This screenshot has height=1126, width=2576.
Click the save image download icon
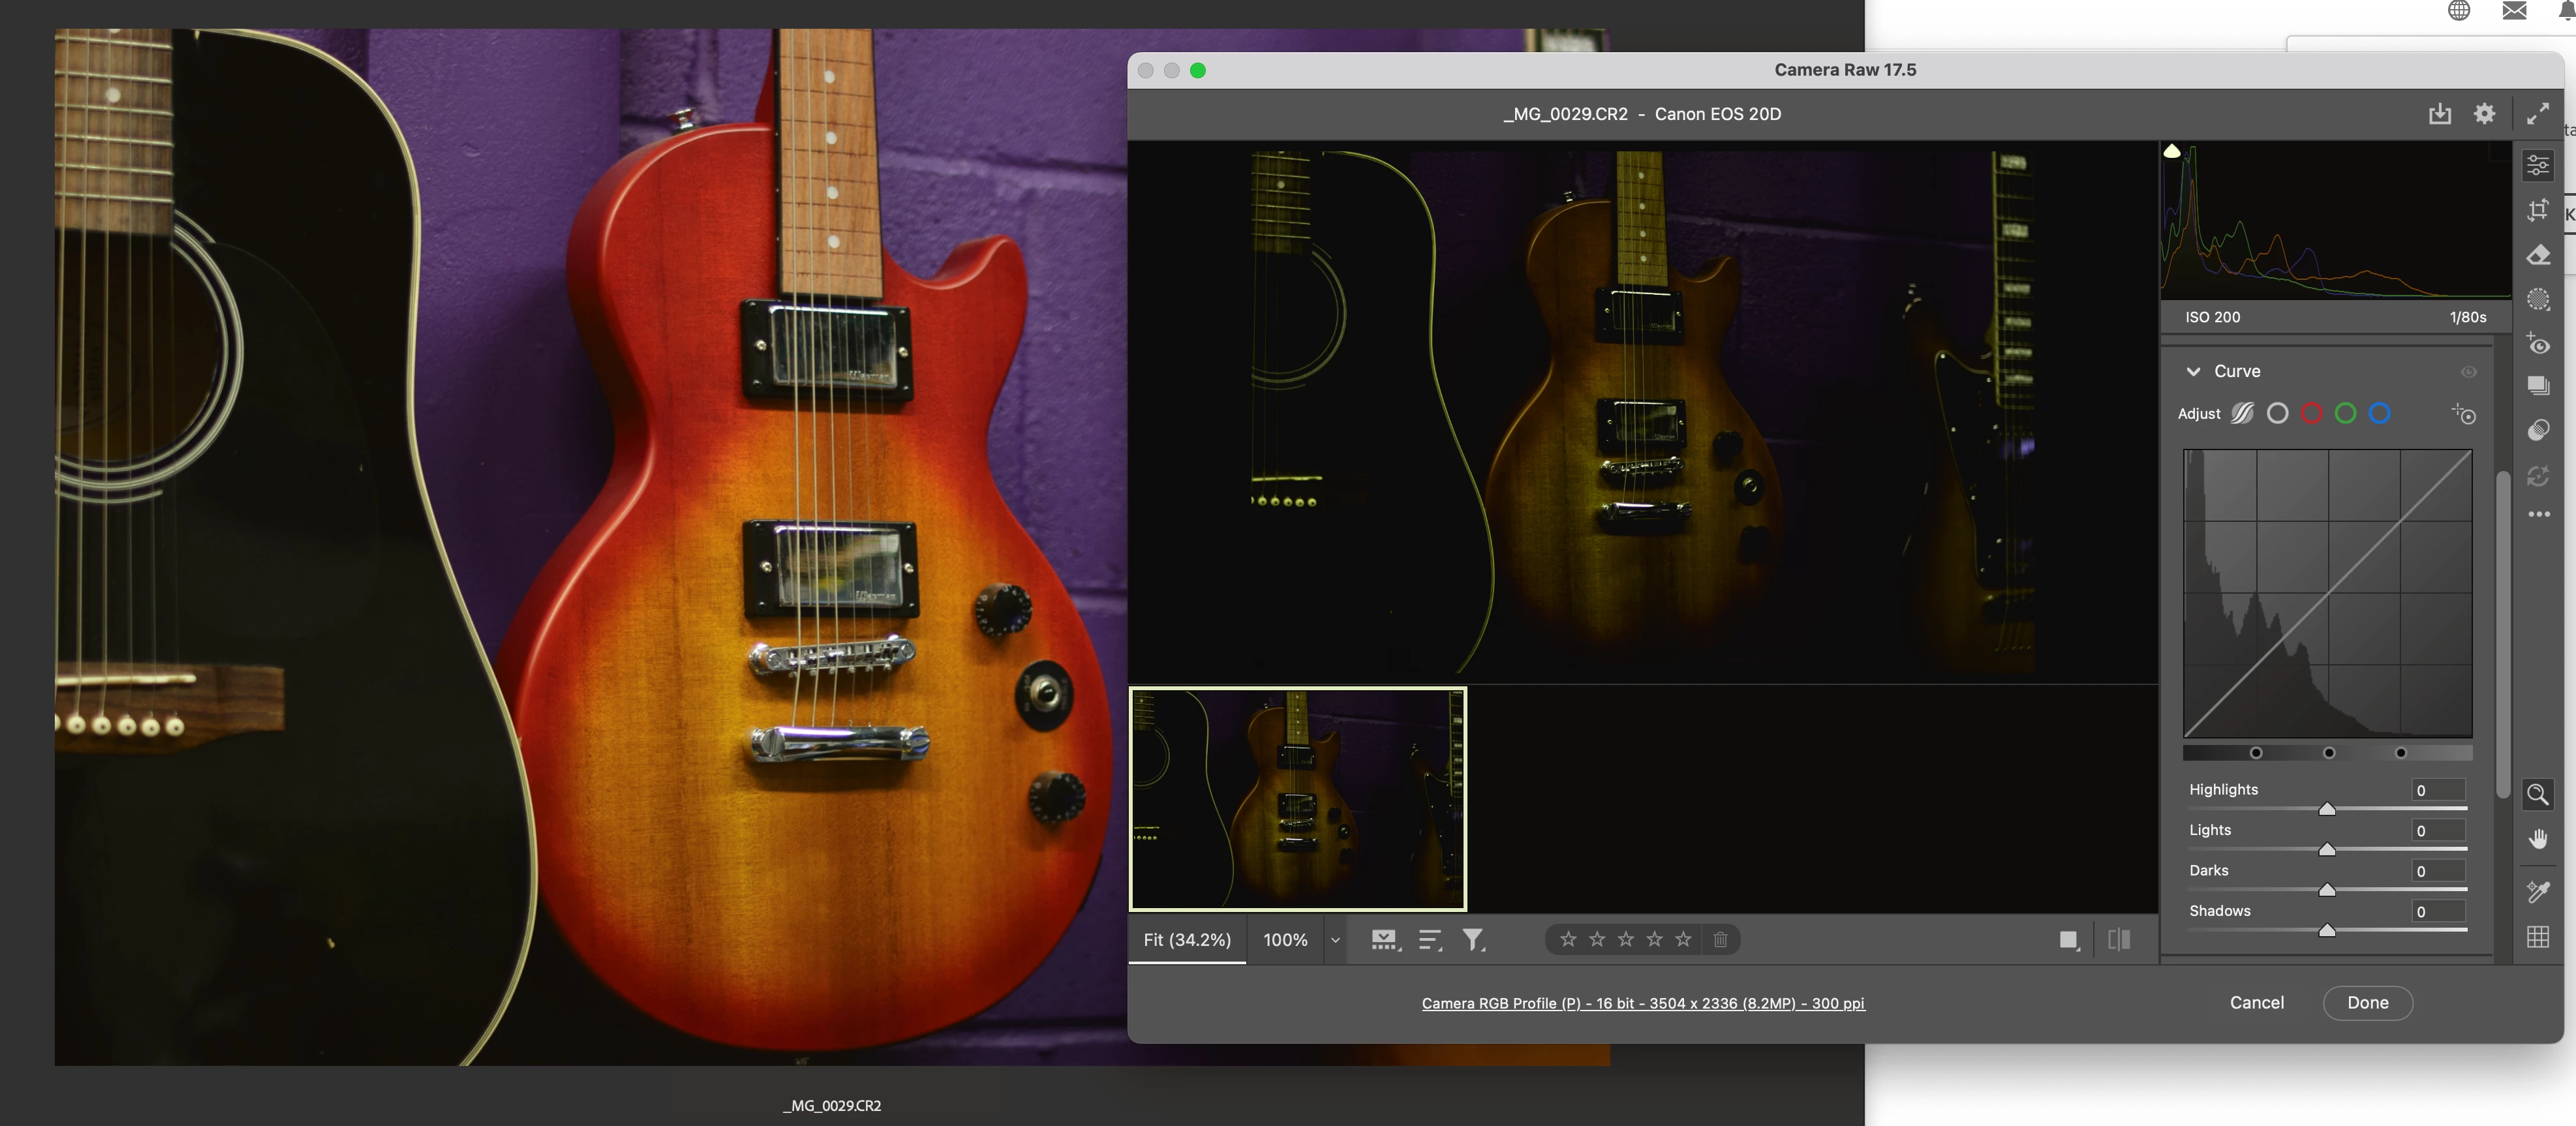click(x=2440, y=114)
